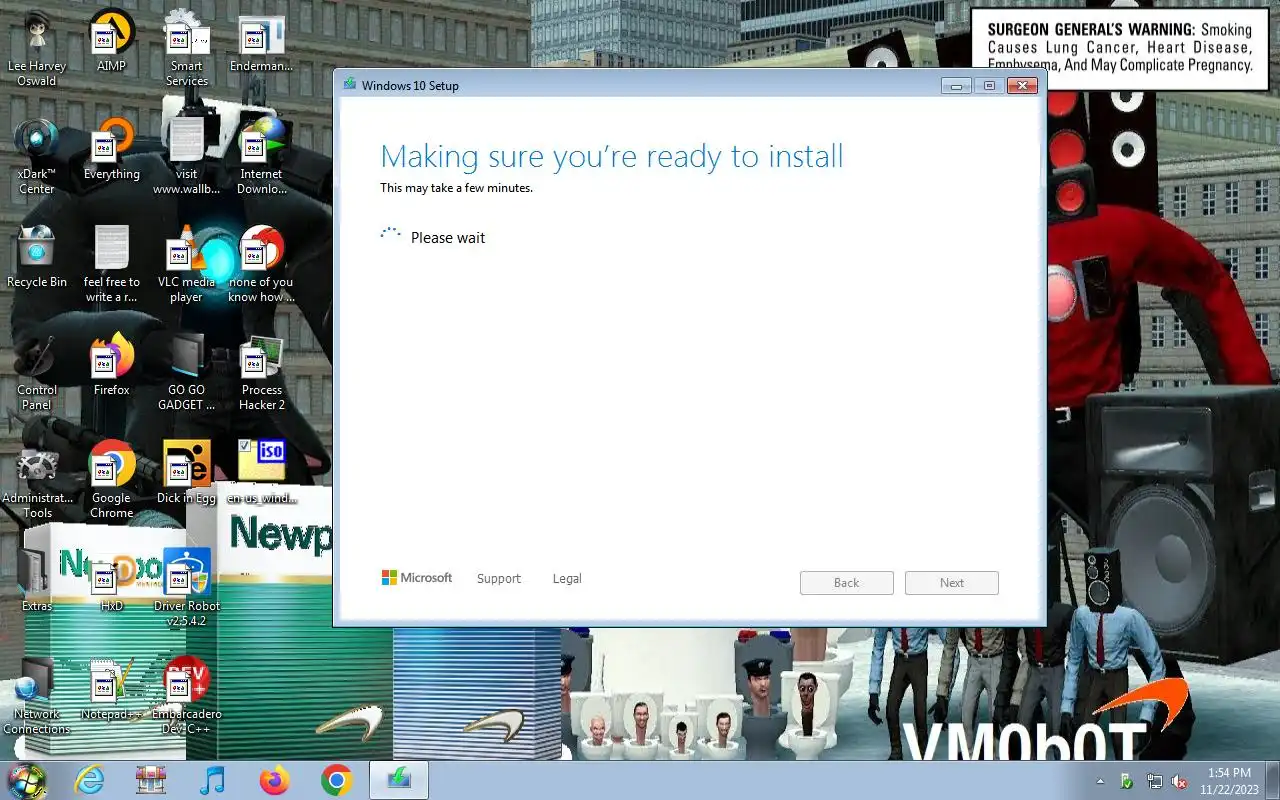1280x800 pixels.
Task: Open the Everything search shortcut on desktop
Action: 112,149
